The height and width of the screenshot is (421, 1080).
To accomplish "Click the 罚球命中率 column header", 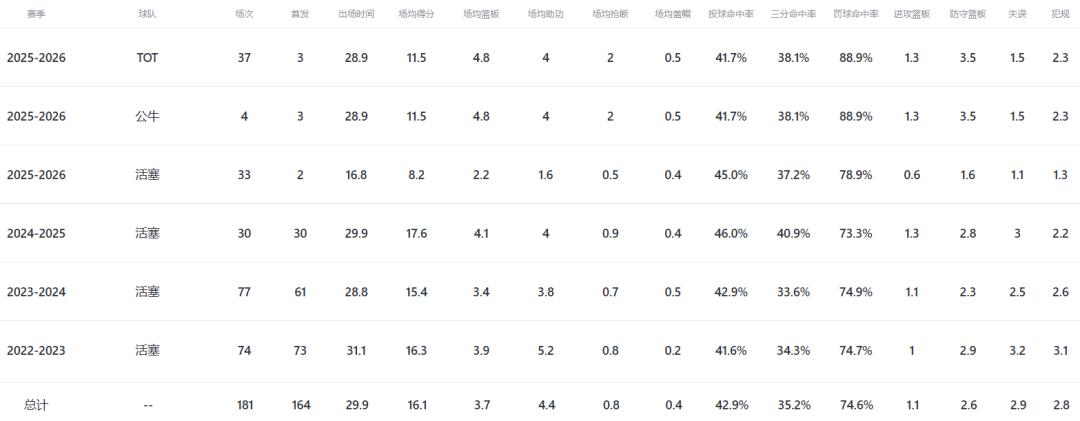I will point(856,15).
